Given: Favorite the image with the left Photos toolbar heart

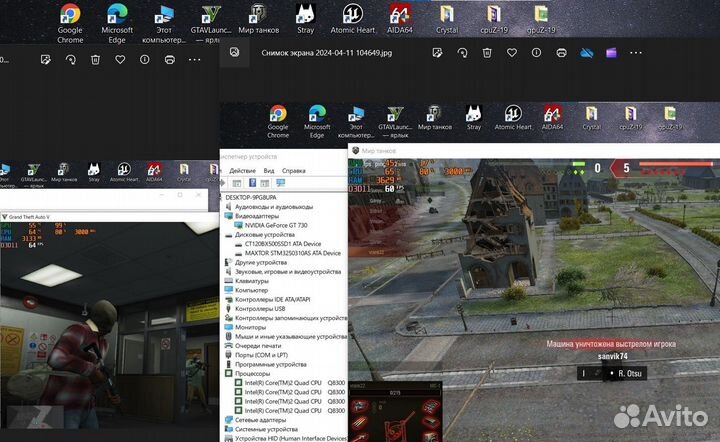Looking at the screenshot, I should click(x=120, y=60).
